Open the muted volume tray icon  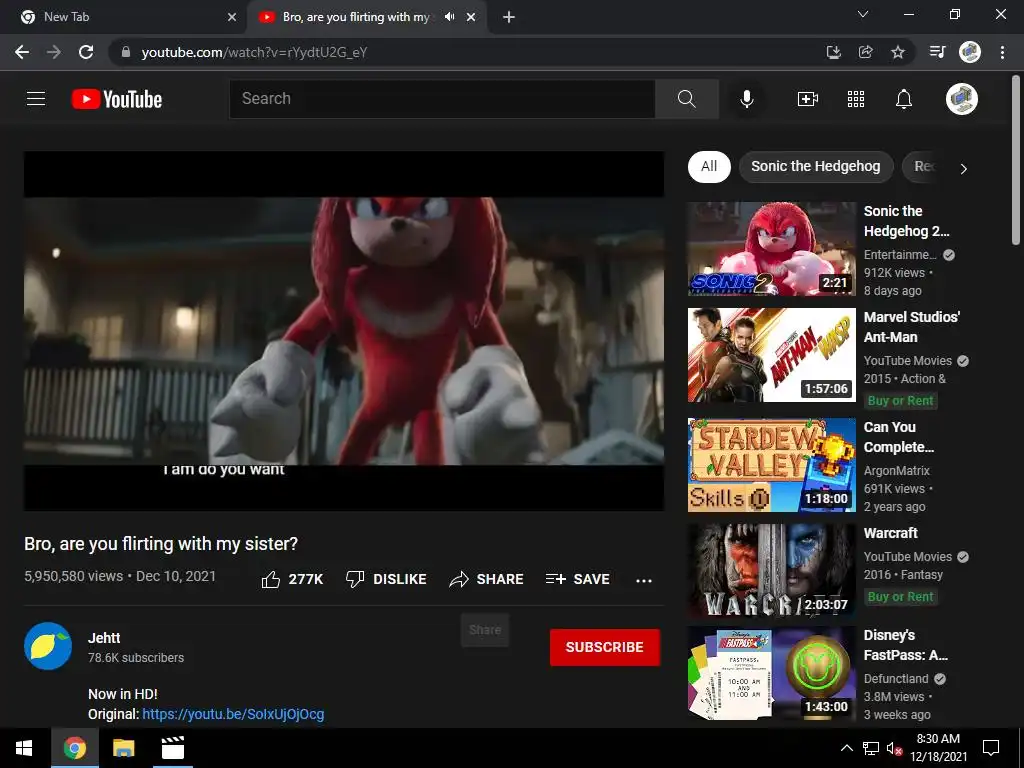point(895,748)
